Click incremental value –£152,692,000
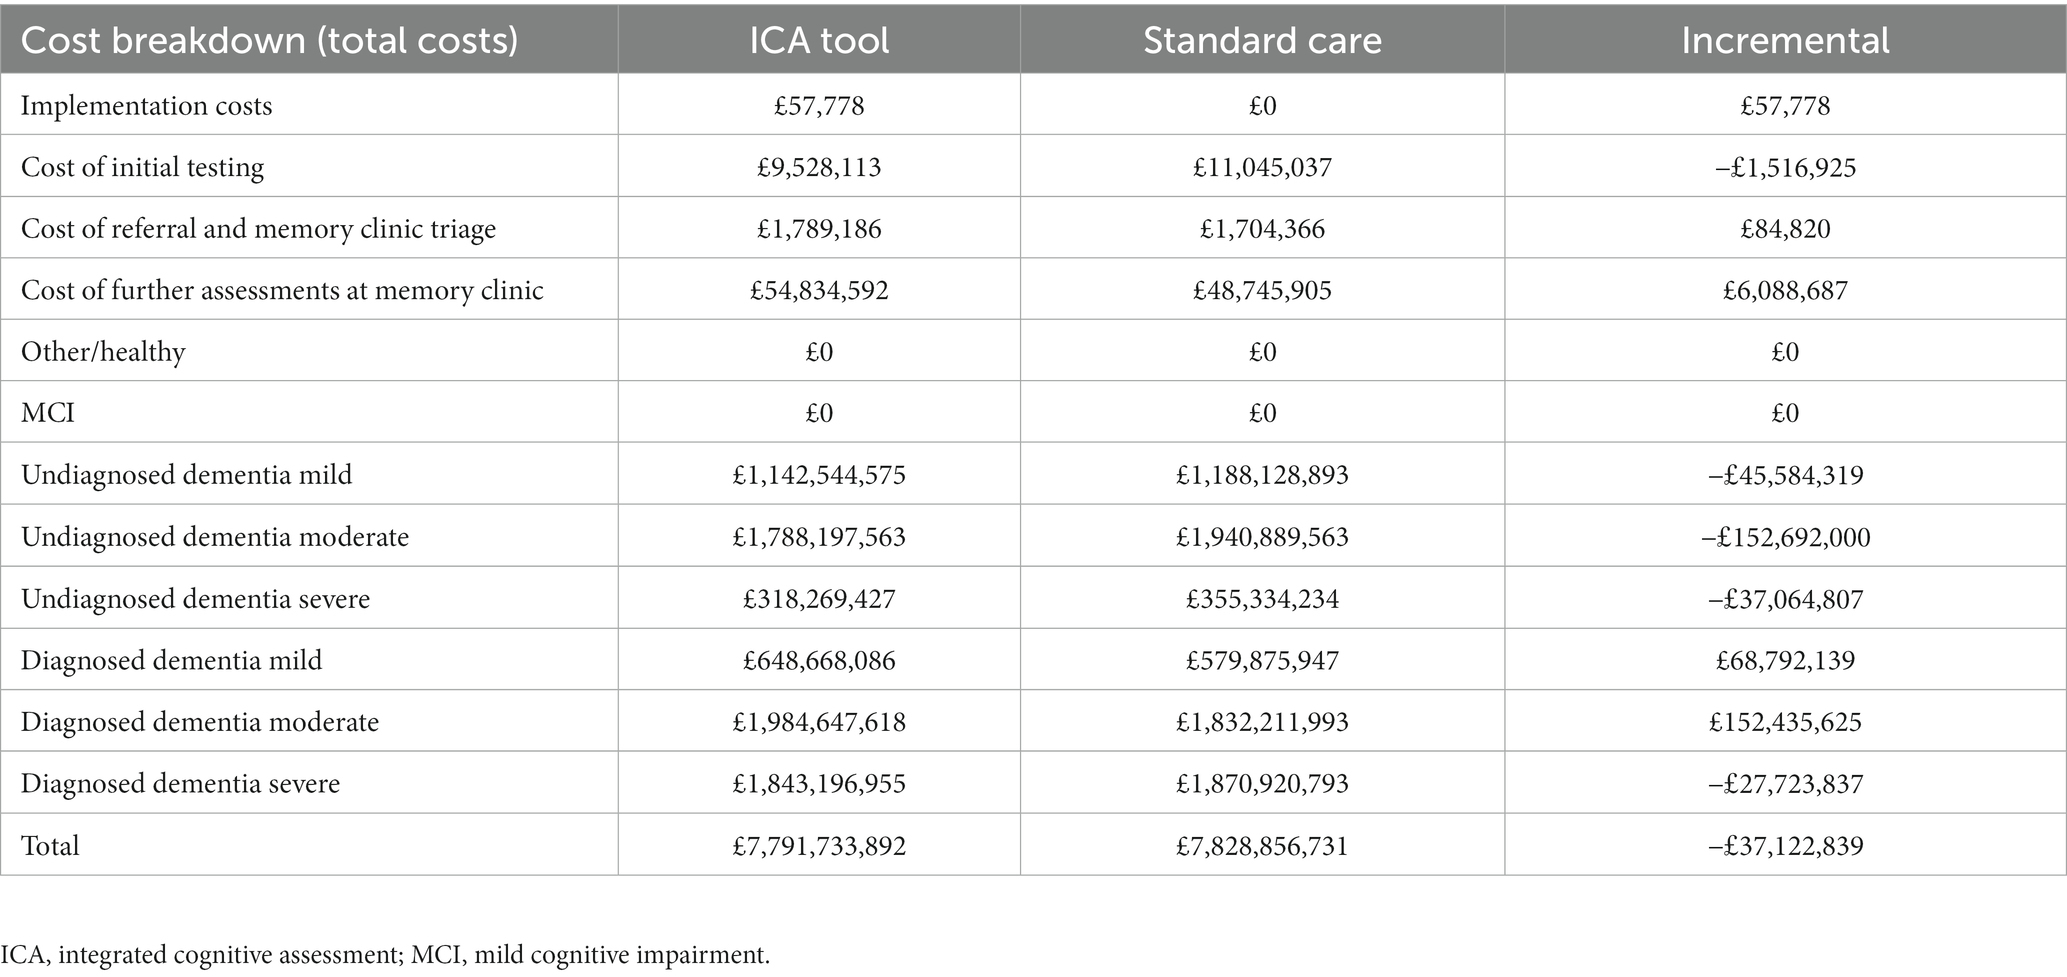 pyautogui.click(x=1785, y=537)
